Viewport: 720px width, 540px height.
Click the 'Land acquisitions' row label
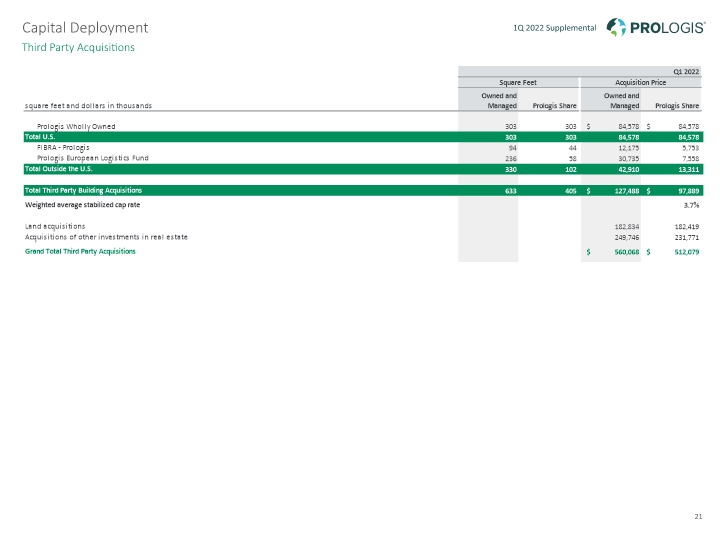(x=55, y=226)
